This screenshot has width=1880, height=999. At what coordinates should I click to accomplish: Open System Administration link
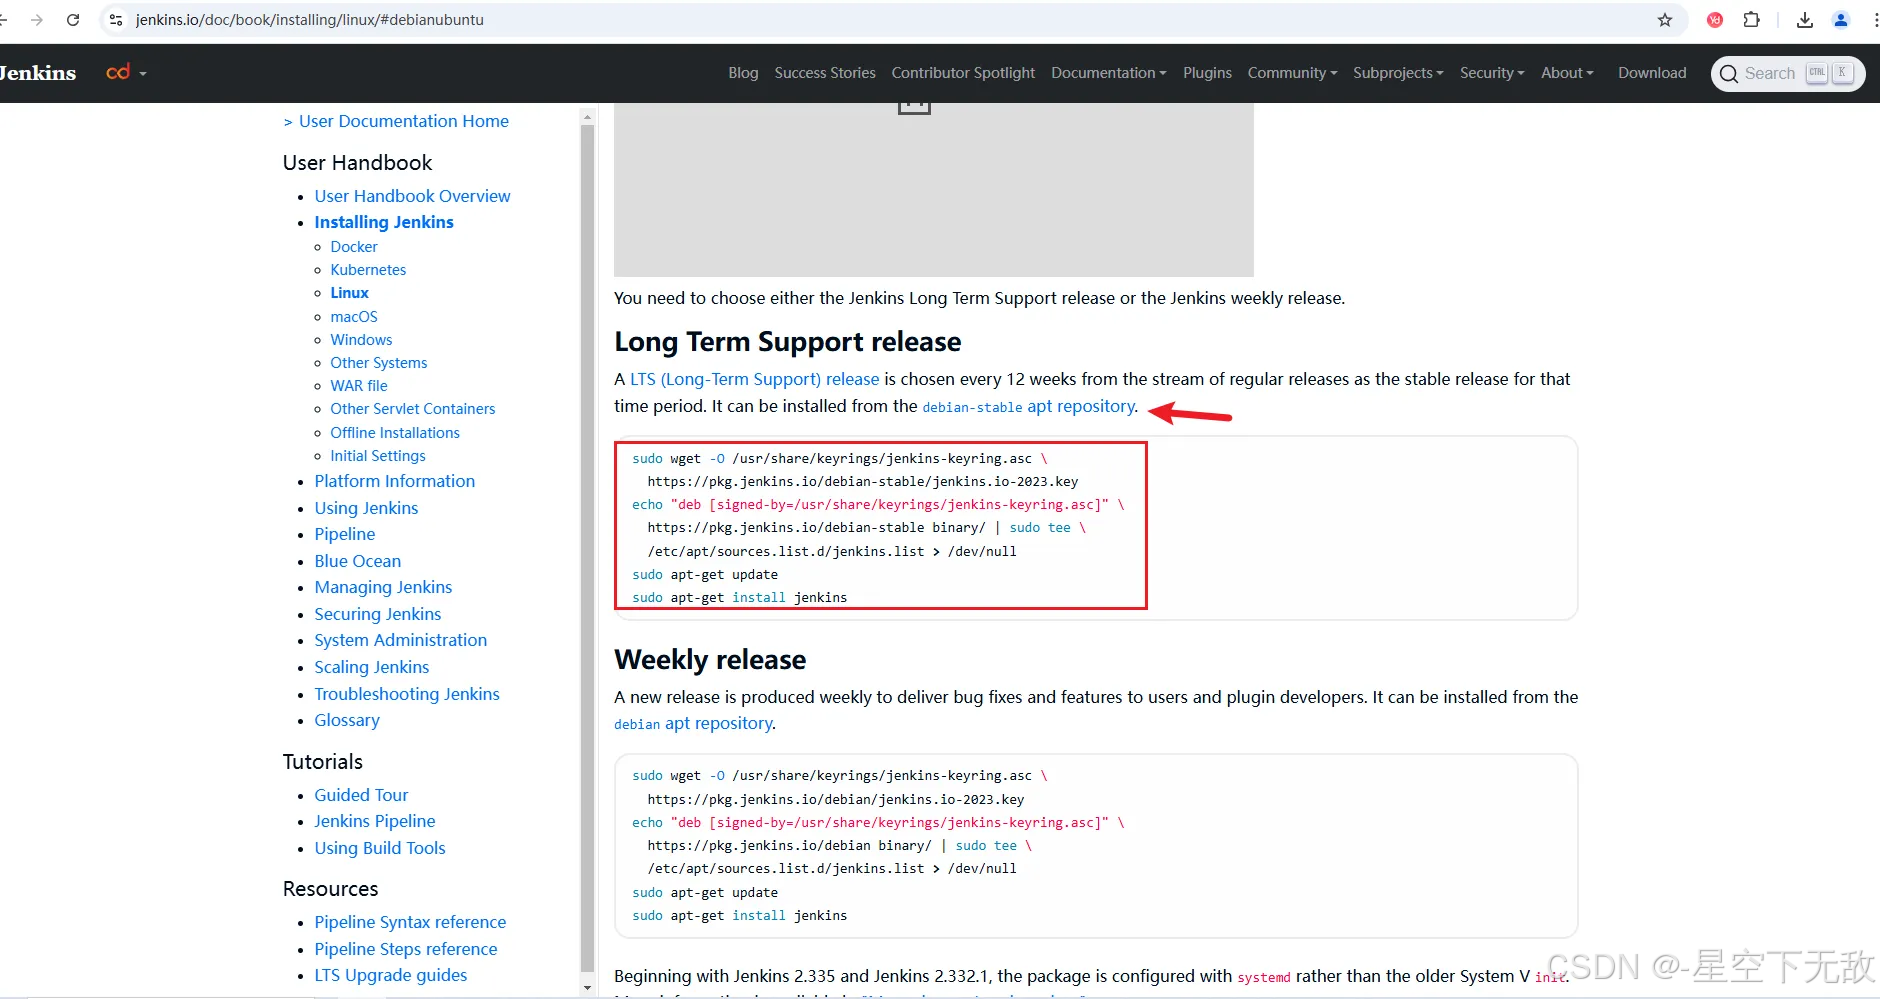tap(401, 640)
